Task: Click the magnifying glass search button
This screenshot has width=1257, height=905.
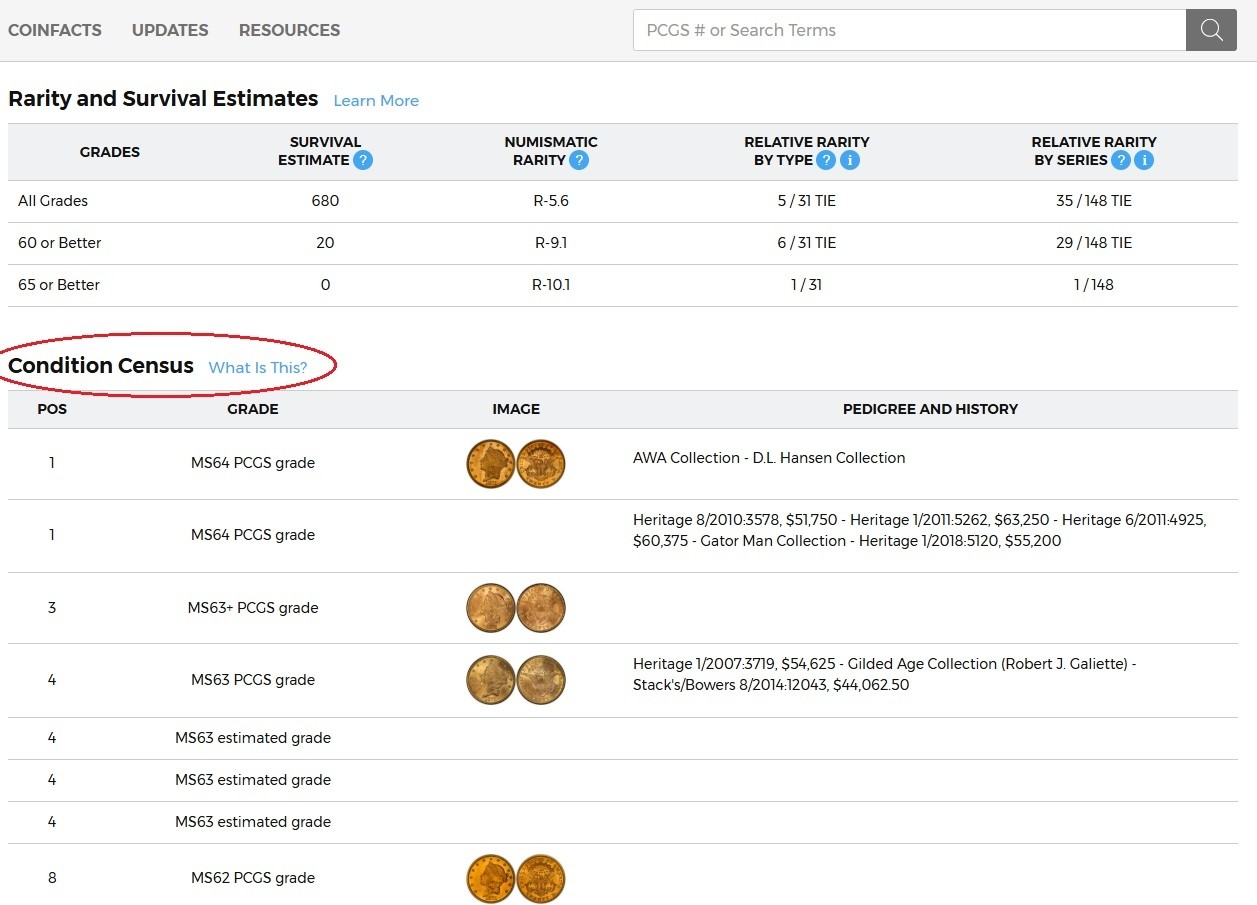Action: click(1211, 30)
